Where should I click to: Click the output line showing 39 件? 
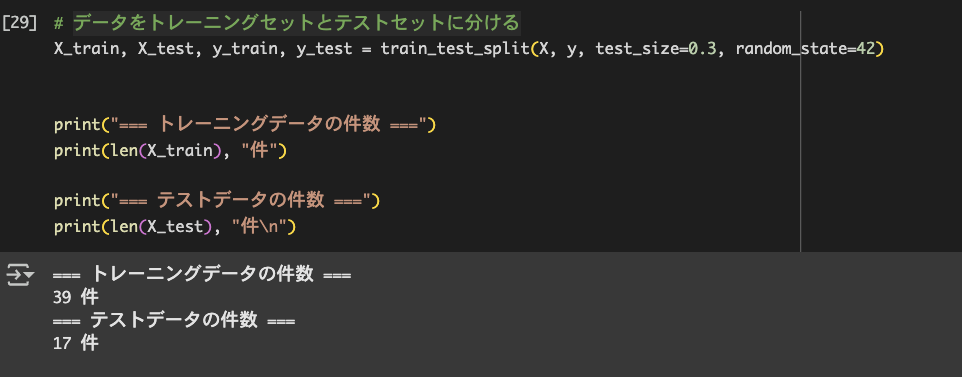coord(75,298)
